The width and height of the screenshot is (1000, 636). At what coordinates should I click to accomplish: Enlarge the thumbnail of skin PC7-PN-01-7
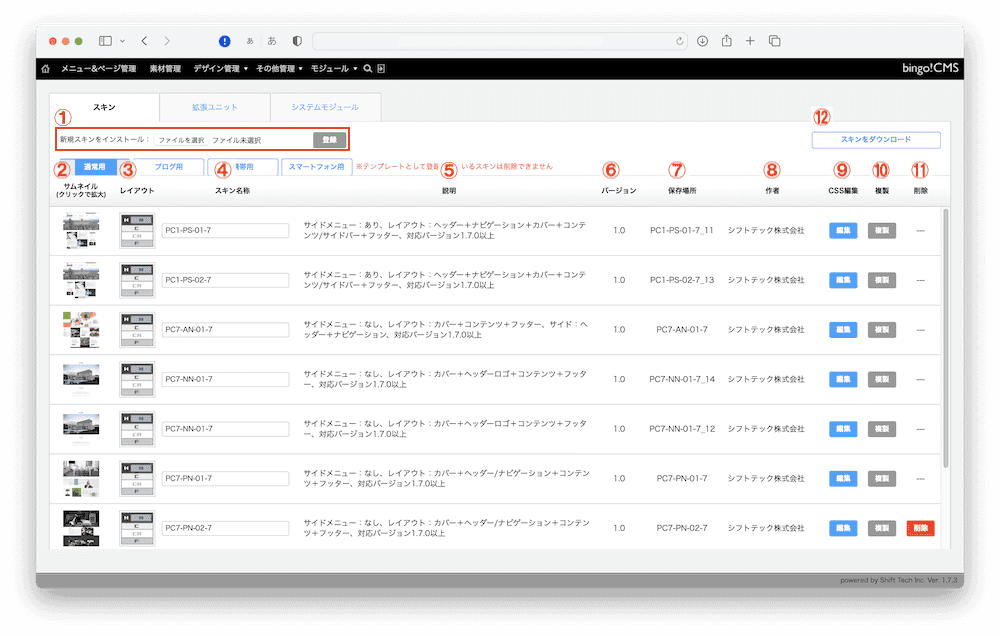coord(81,478)
